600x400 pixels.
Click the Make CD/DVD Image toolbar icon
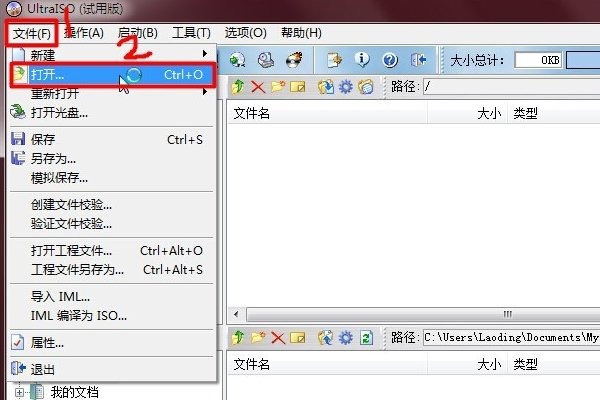pos(237,60)
